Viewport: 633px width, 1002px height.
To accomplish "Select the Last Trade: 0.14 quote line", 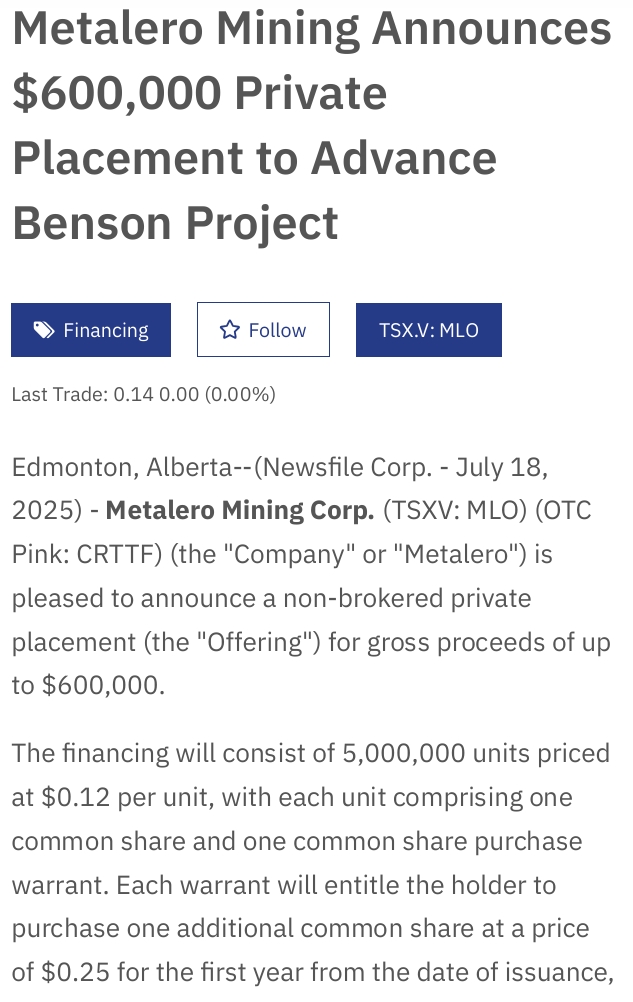I will click(144, 394).
